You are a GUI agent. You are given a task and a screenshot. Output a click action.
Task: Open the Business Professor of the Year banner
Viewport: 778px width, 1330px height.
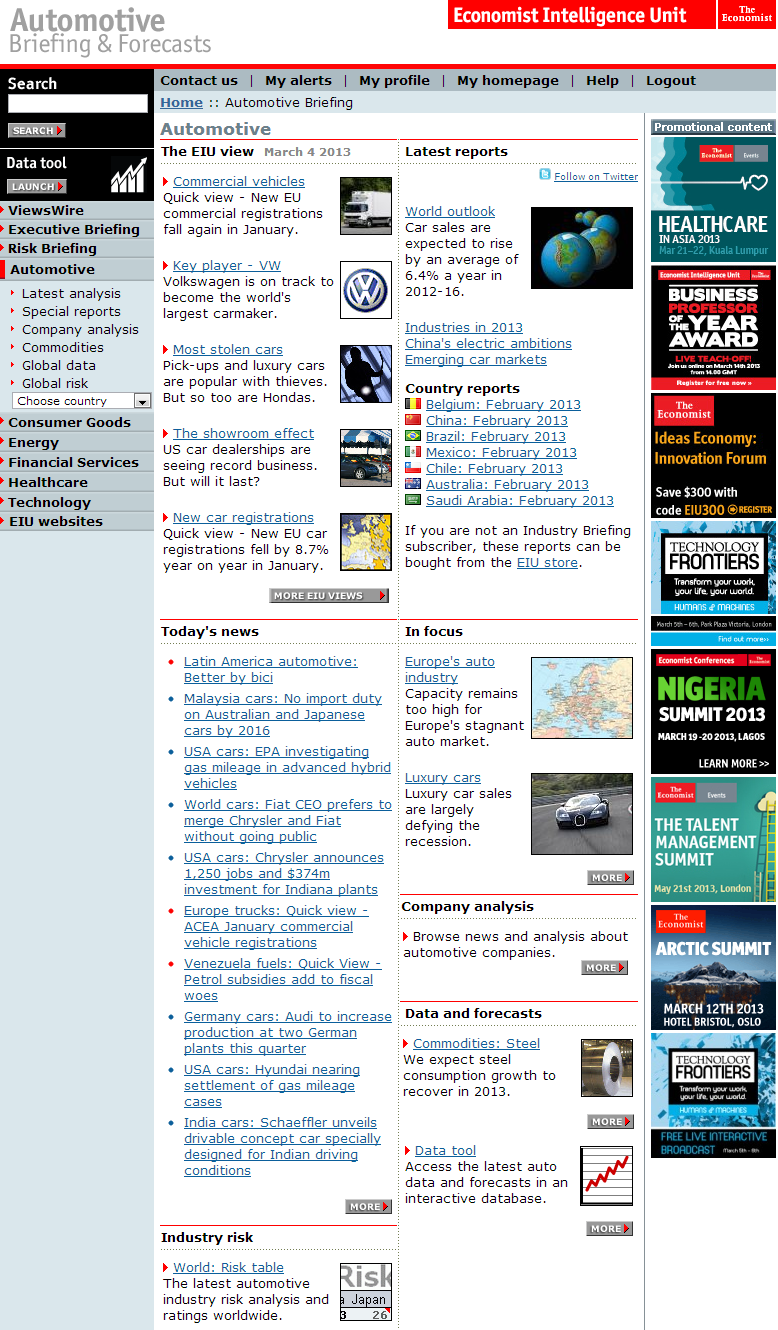[713, 327]
